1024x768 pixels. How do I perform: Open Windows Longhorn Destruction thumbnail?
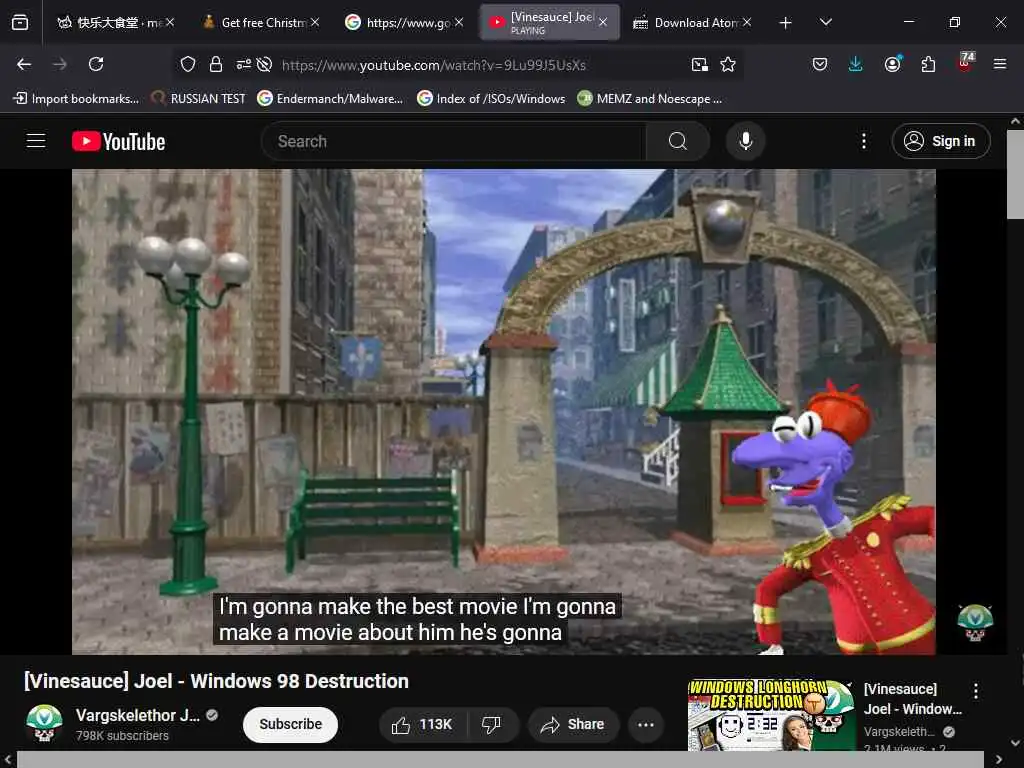coord(771,714)
